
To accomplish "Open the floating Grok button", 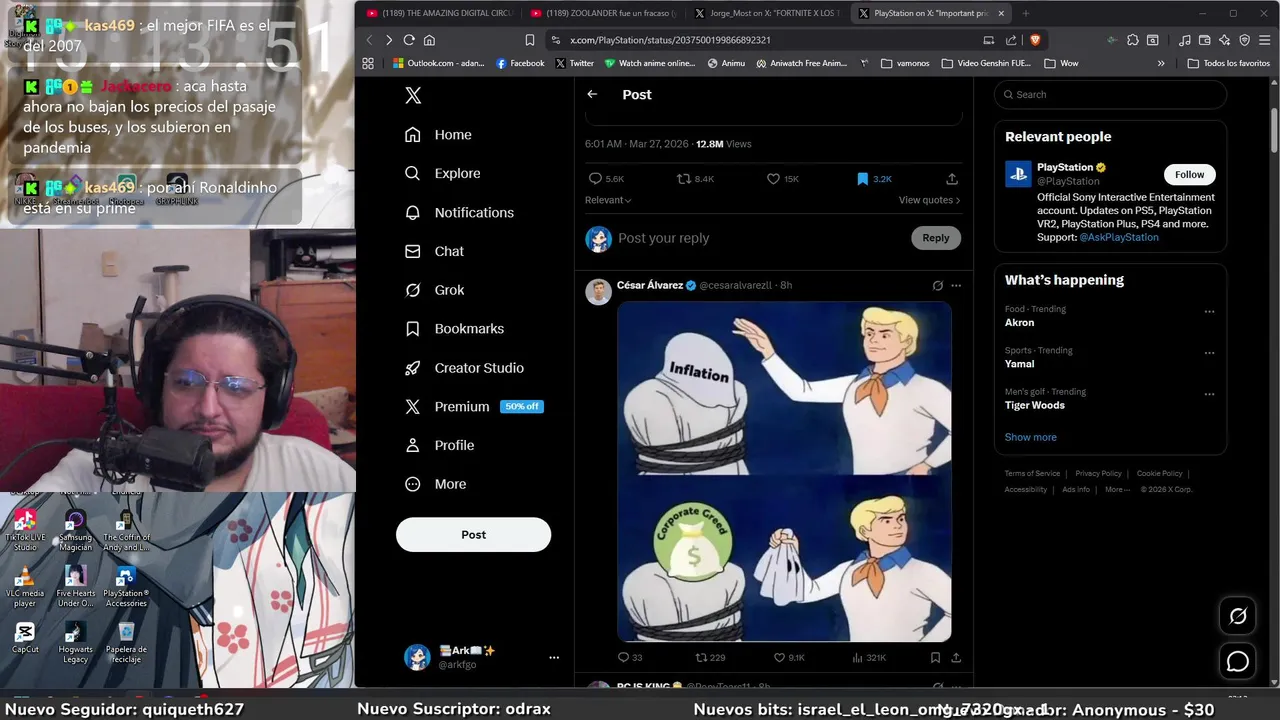I will pos(1238,616).
